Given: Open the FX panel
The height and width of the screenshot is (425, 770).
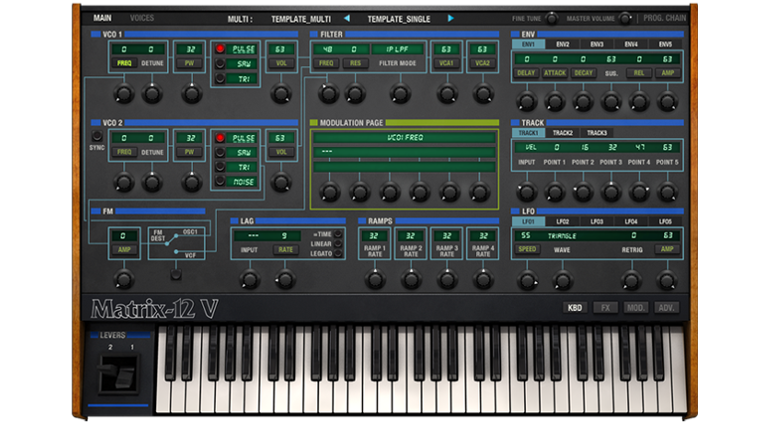Looking at the screenshot, I should click(605, 308).
